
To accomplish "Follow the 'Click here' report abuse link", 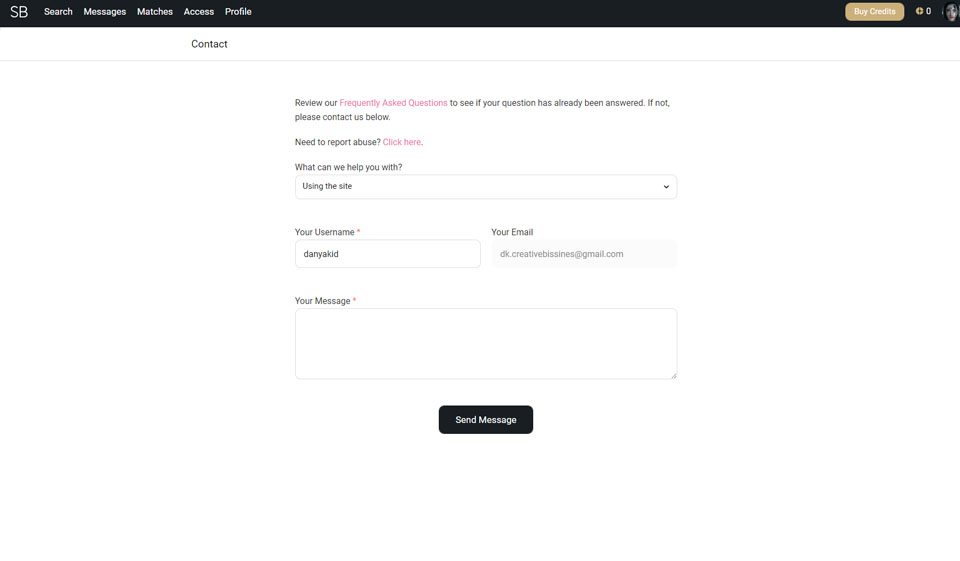I will tap(401, 143).
